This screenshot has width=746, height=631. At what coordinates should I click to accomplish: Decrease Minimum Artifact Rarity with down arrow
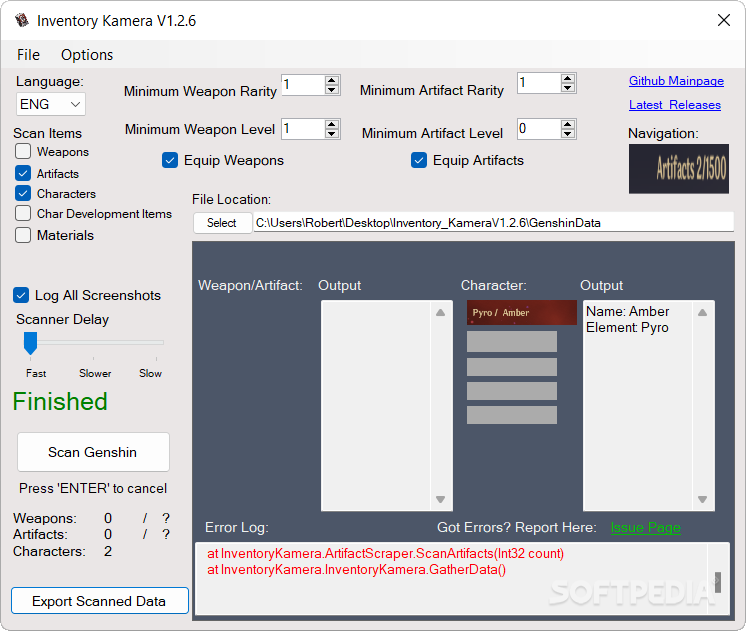click(567, 88)
